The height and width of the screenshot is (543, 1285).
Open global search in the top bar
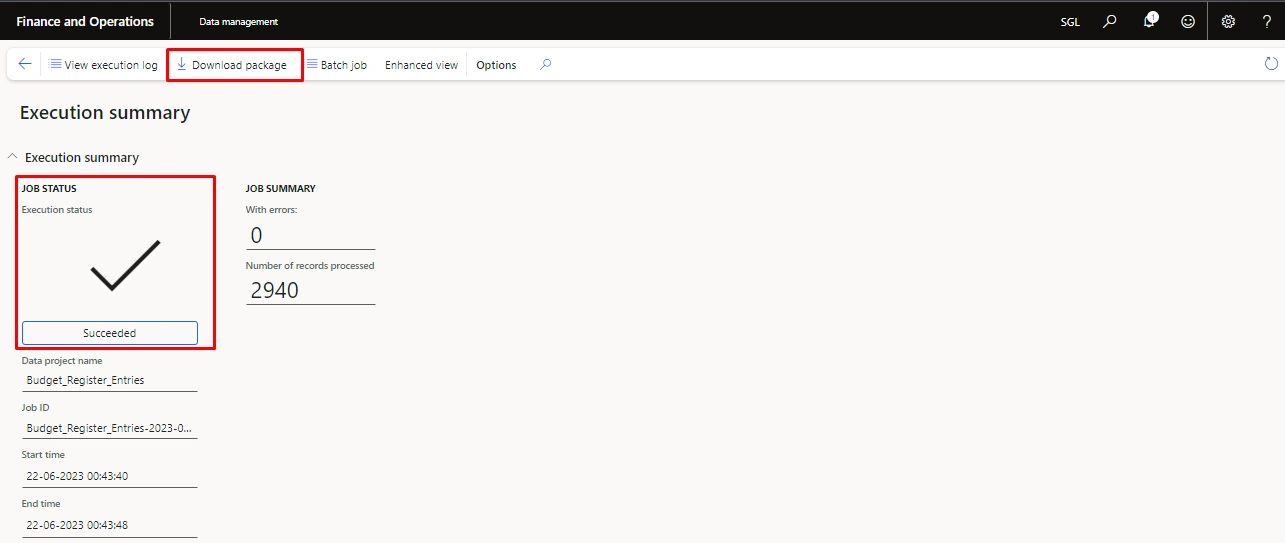pyautogui.click(x=1109, y=21)
